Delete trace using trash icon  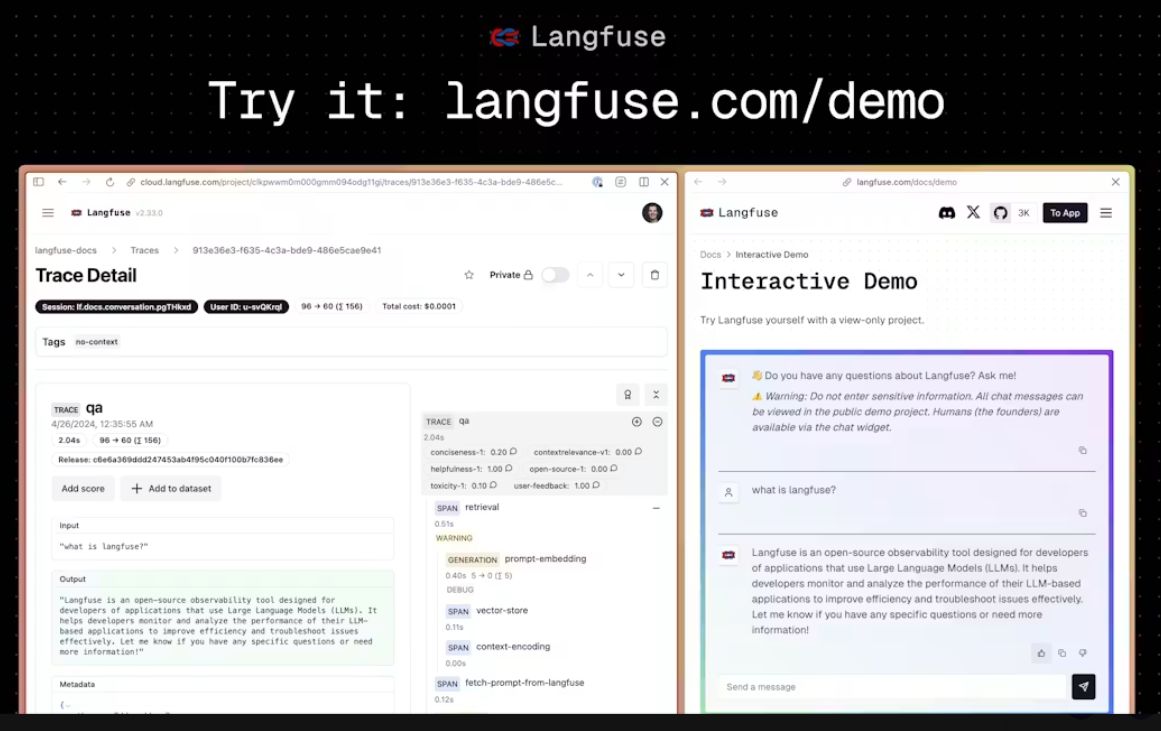(655, 275)
